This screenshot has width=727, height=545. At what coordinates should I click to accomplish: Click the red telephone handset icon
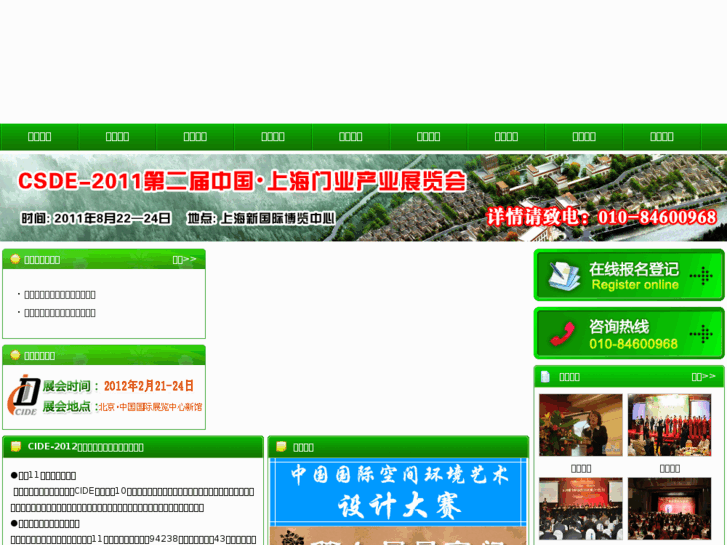pos(562,333)
